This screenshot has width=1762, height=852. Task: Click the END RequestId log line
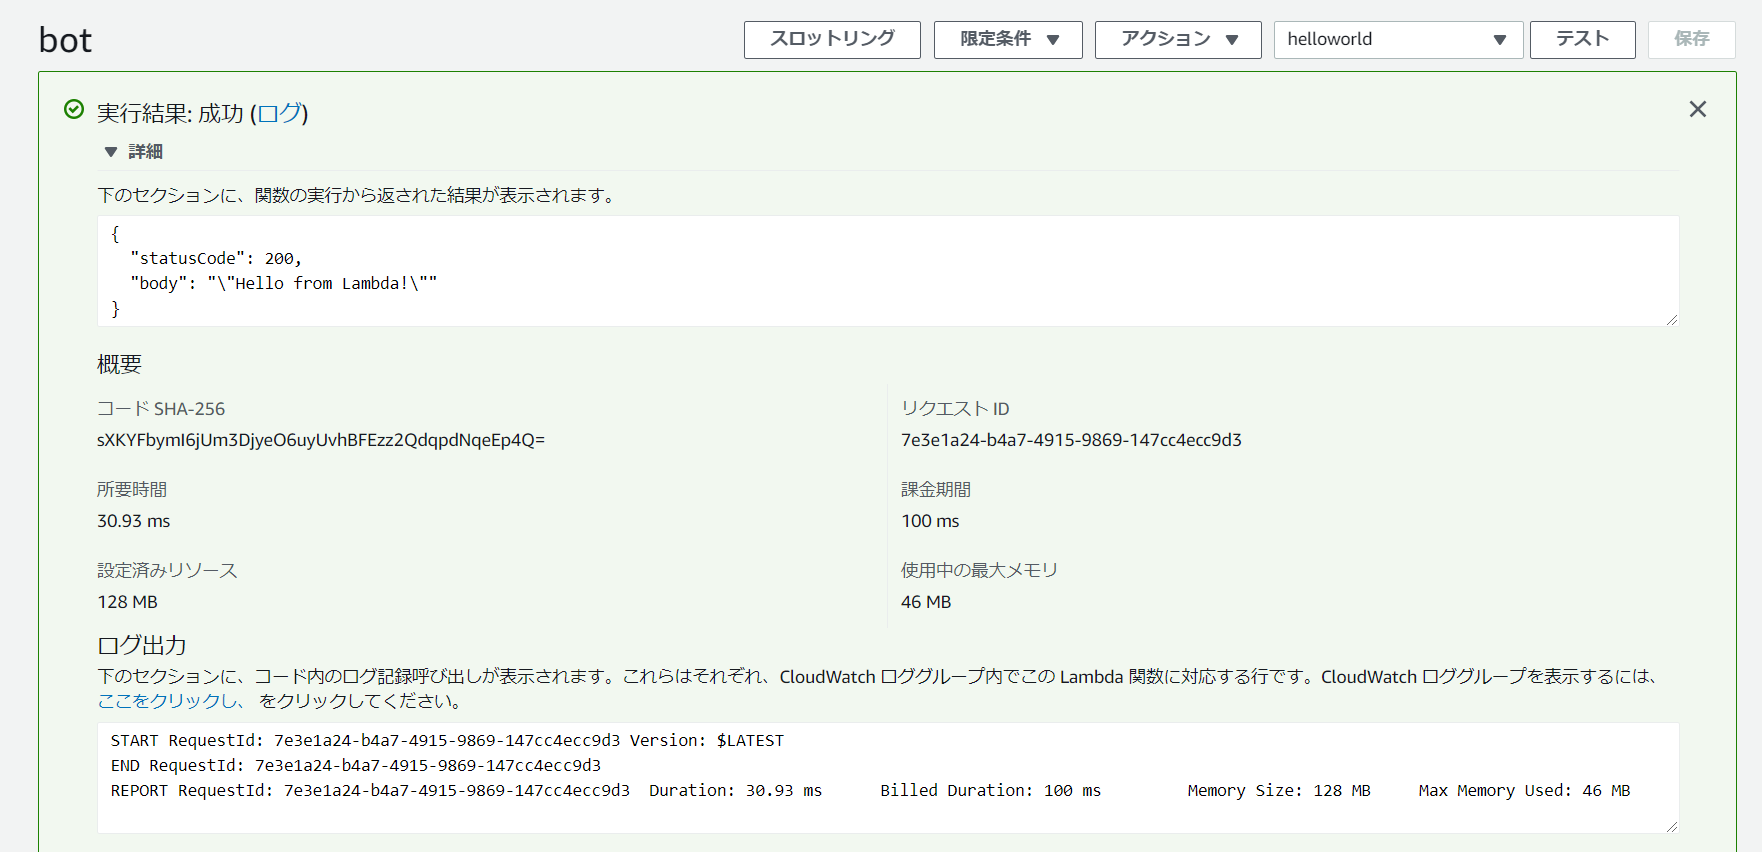pyautogui.click(x=356, y=766)
